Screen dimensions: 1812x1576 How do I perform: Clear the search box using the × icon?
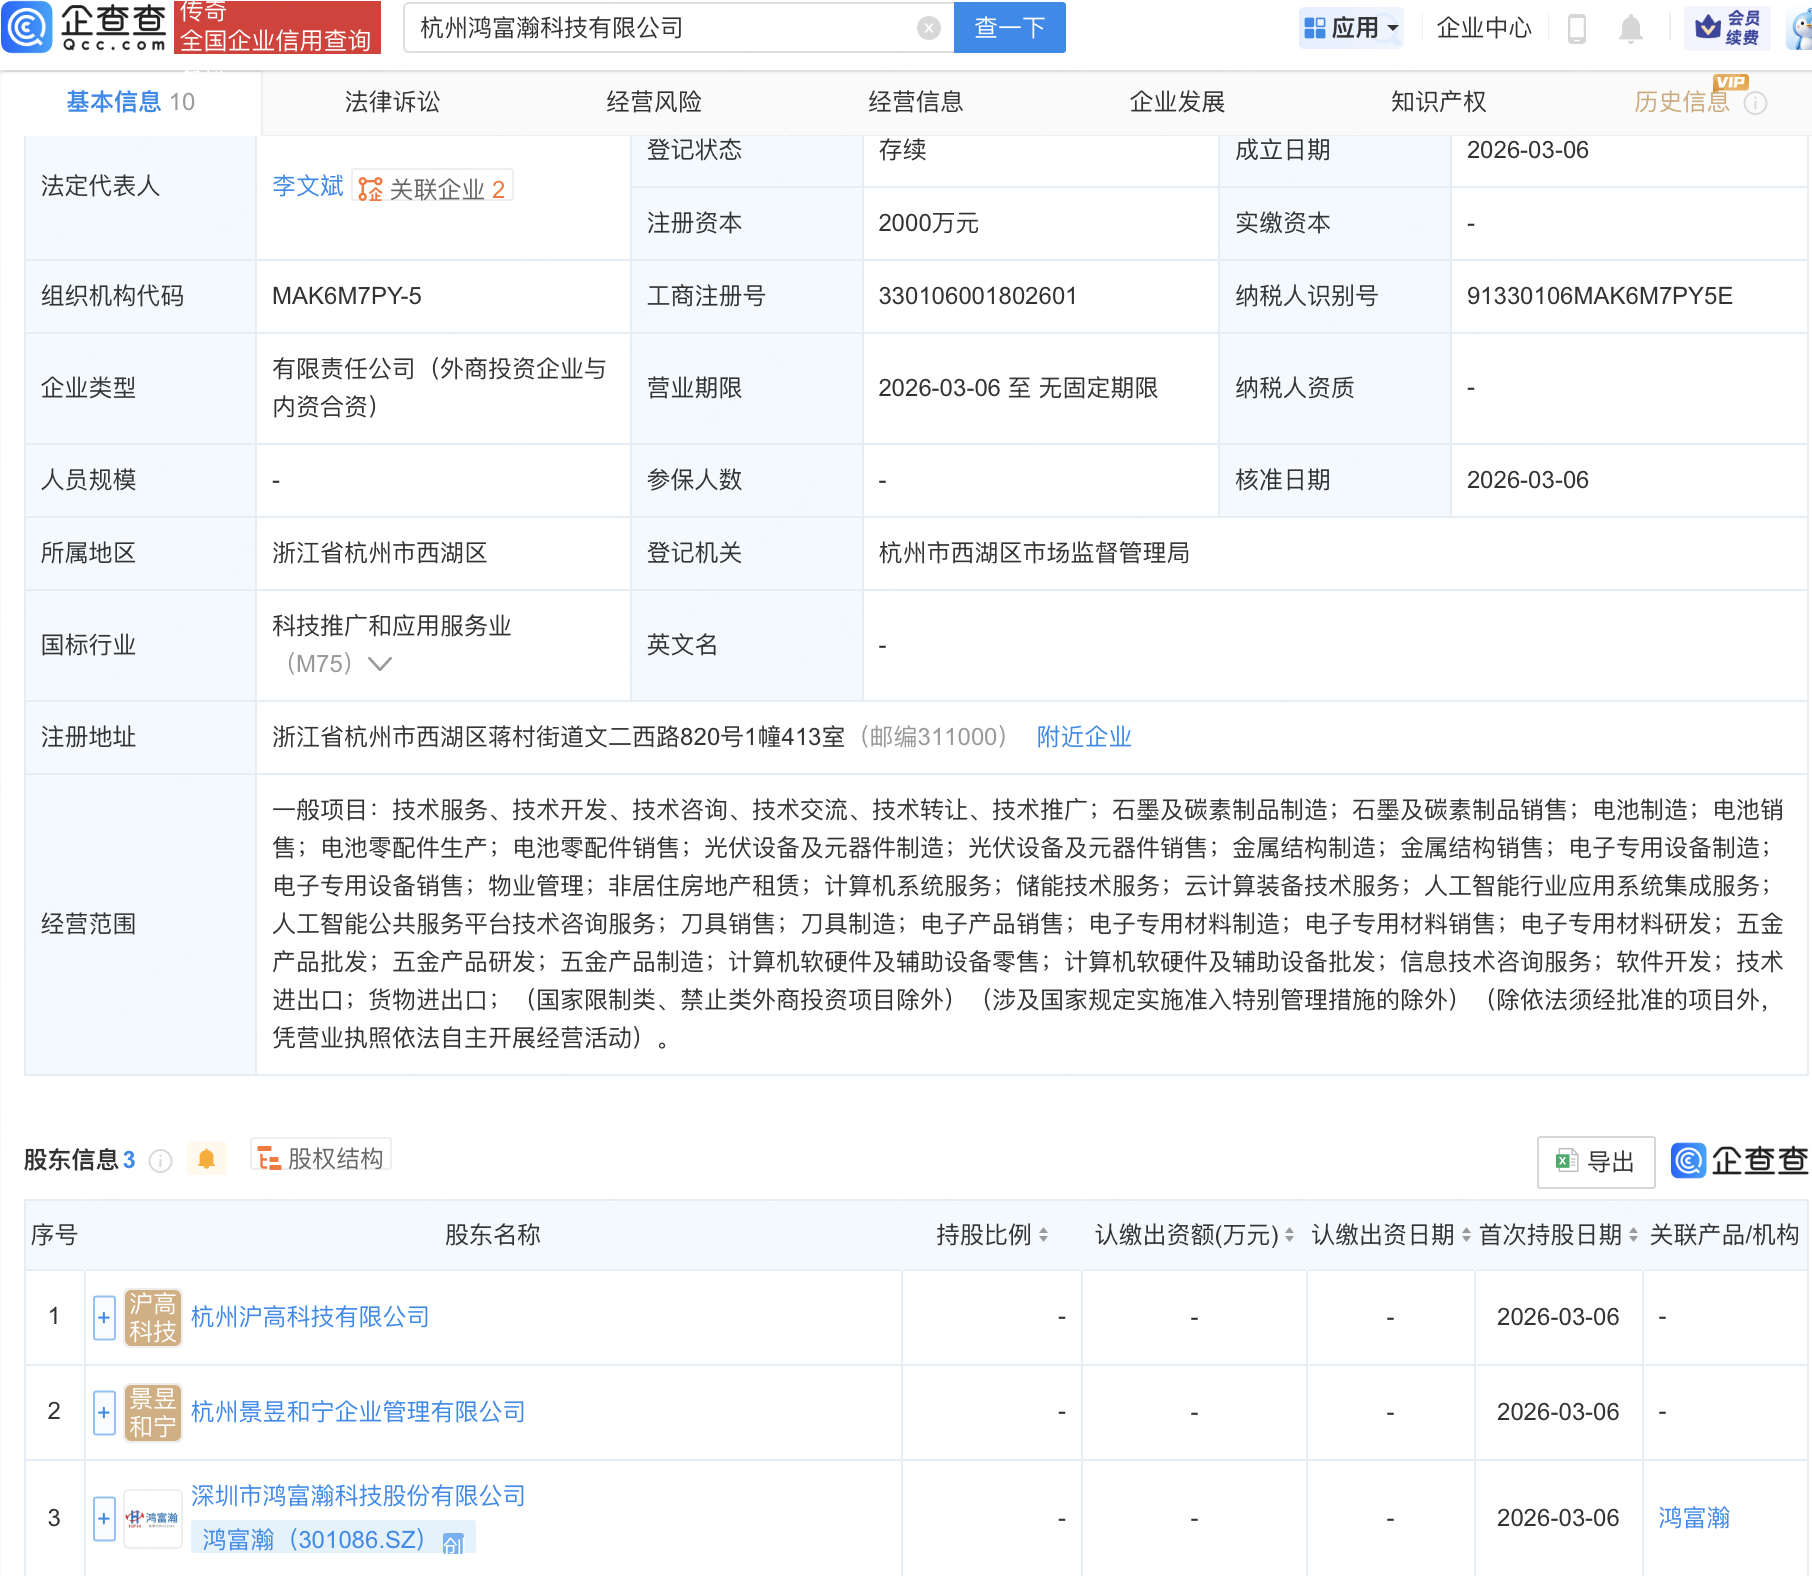(929, 28)
